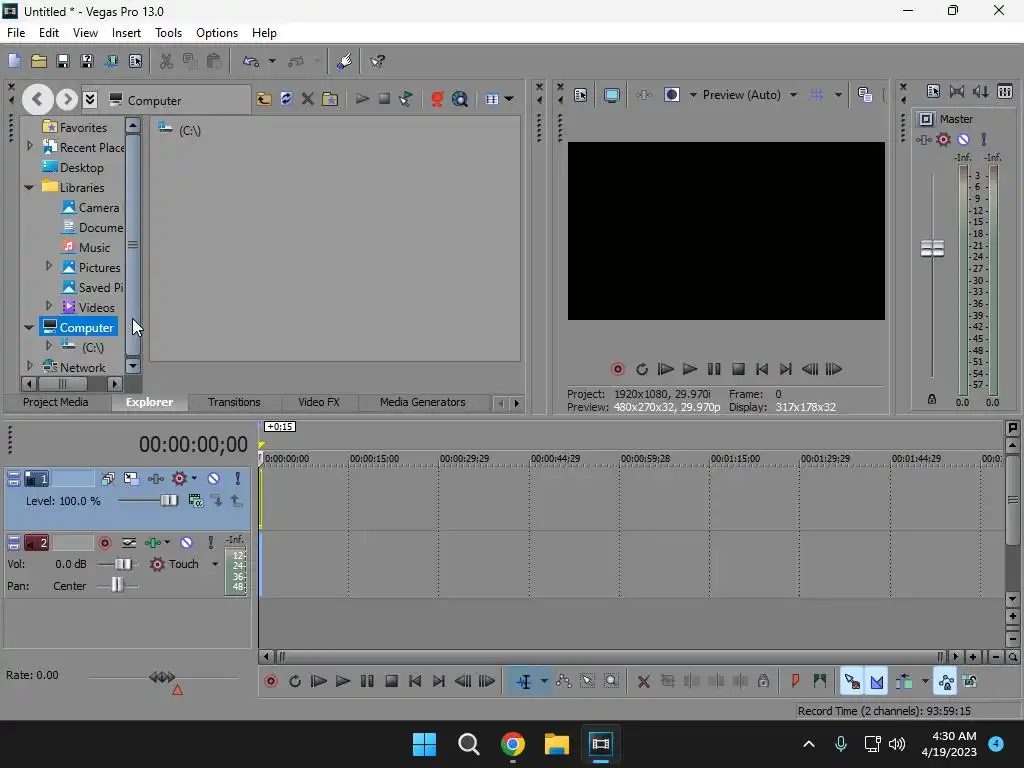Click the New project icon
This screenshot has height=768, width=1024.
click(x=14, y=61)
